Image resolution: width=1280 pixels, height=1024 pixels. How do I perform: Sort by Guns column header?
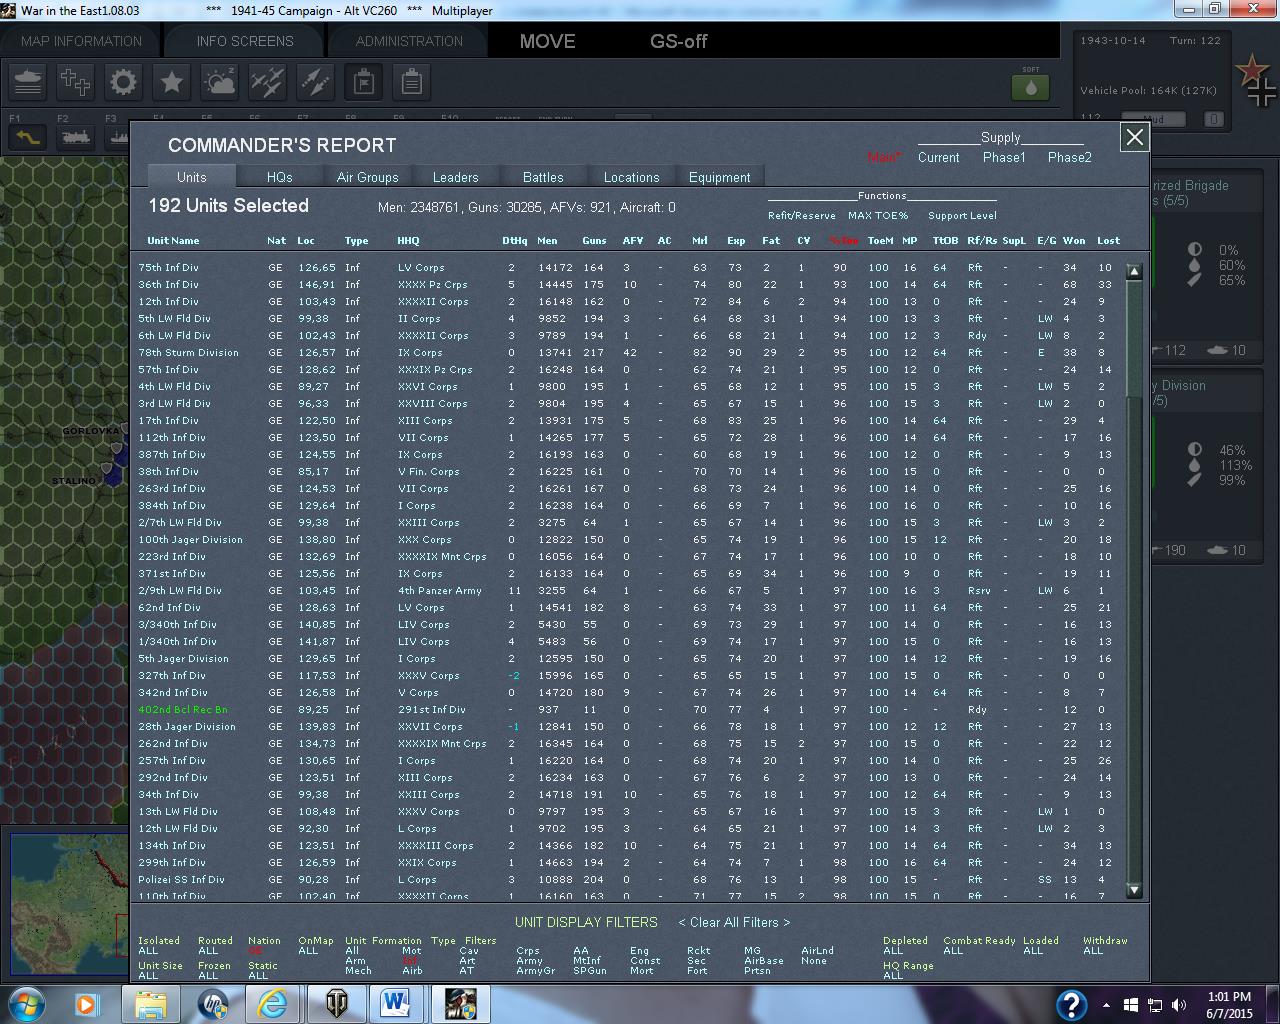[x=594, y=240]
